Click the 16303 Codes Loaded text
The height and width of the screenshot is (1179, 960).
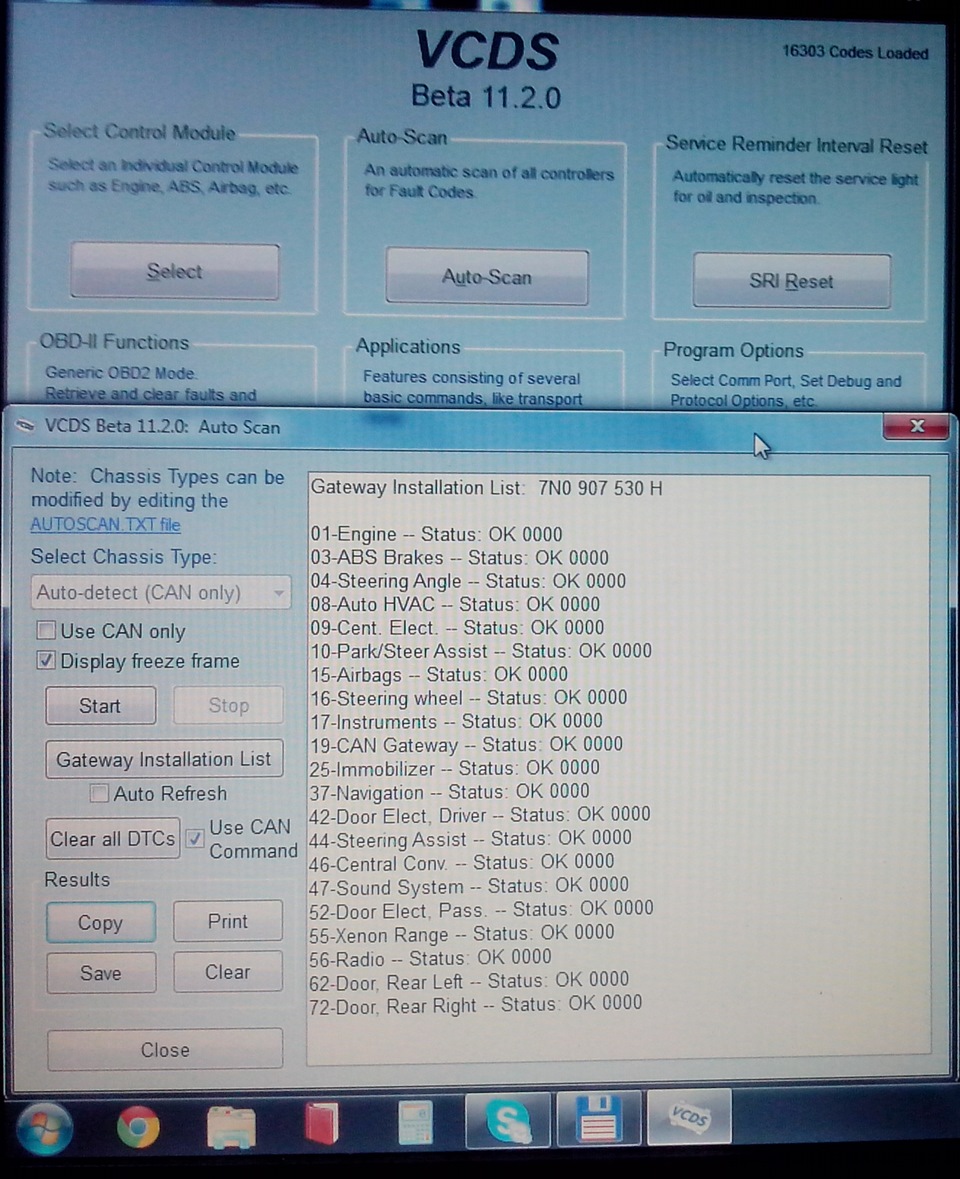tap(855, 52)
